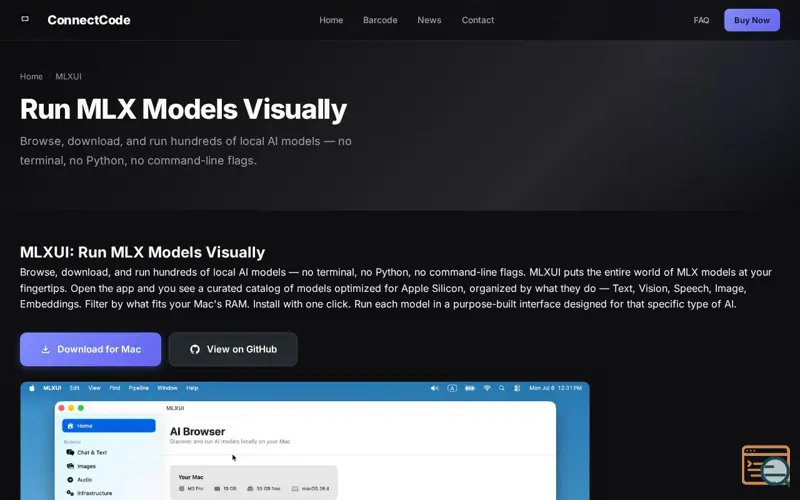Click the Download for Mac button
This screenshot has width=800, height=500.
[90, 349]
